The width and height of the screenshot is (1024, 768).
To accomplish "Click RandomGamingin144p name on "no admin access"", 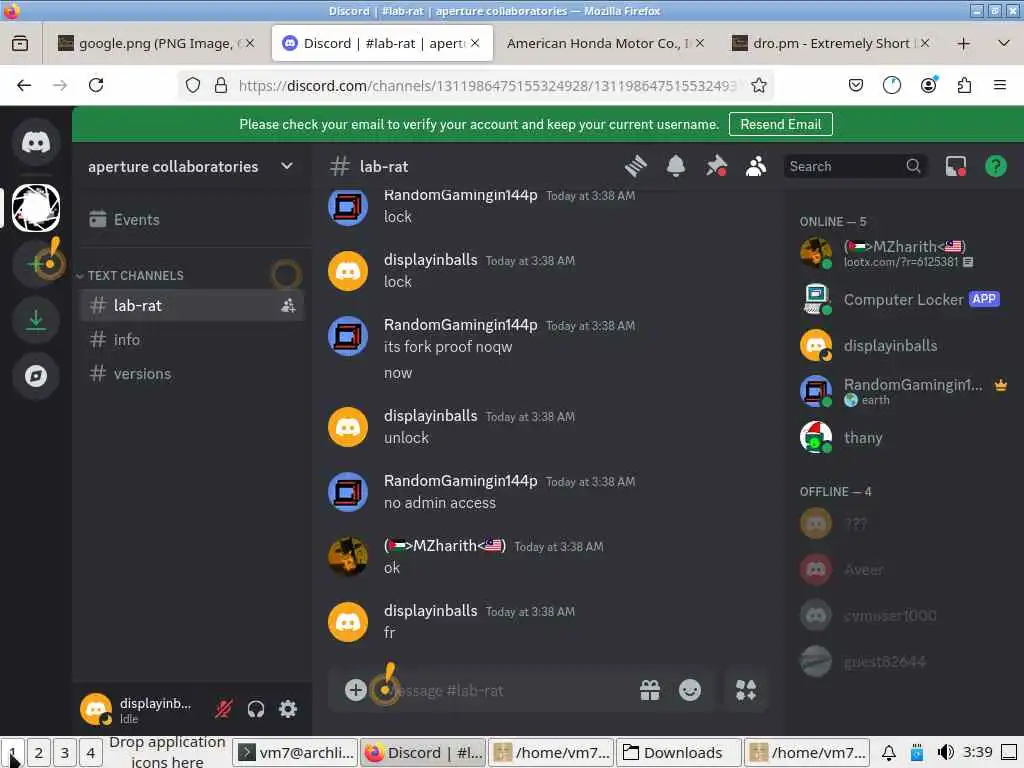I will [x=460, y=481].
